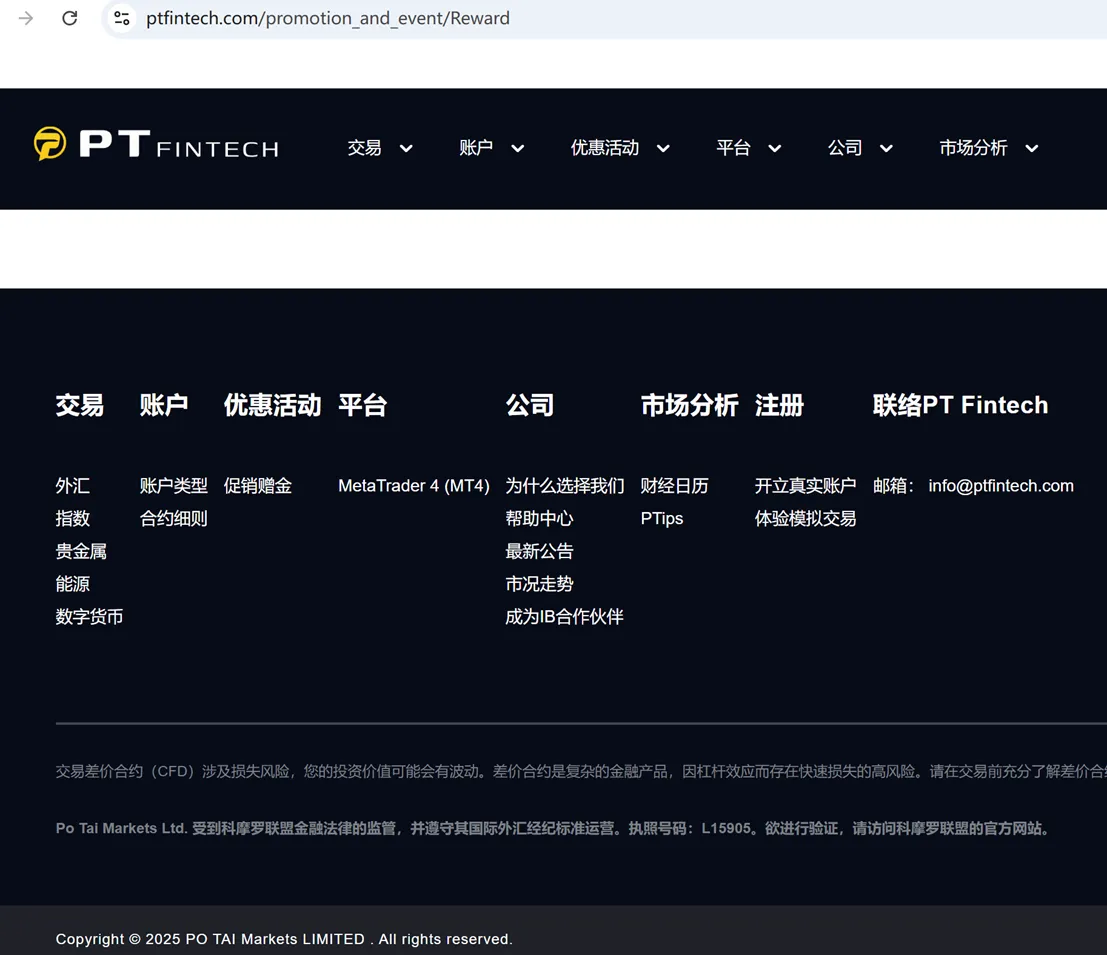The width and height of the screenshot is (1107, 955).
Task: Expand the 交易 dropdown chevron in navbar
Action: 406,148
